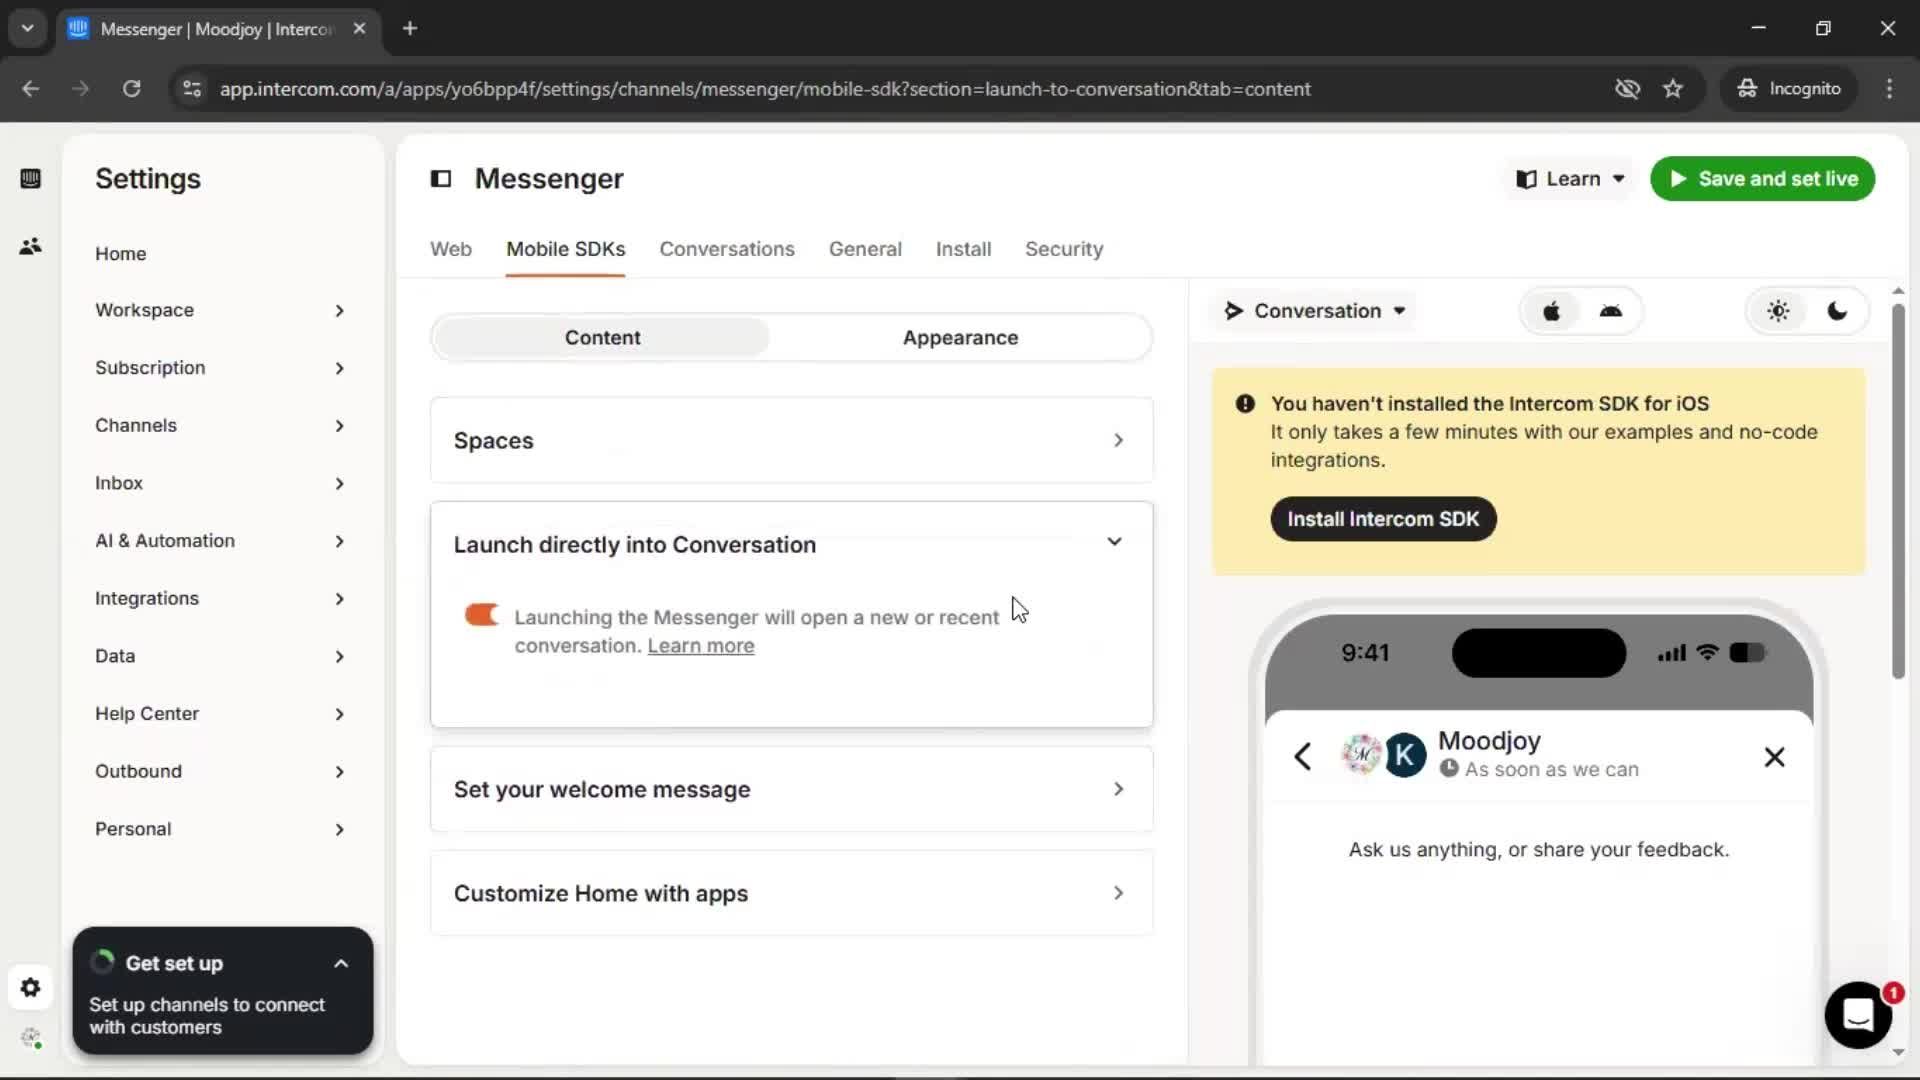This screenshot has height=1080, width=1920.
Task: Open a new browser tab
Action: (x=410, y=28)
